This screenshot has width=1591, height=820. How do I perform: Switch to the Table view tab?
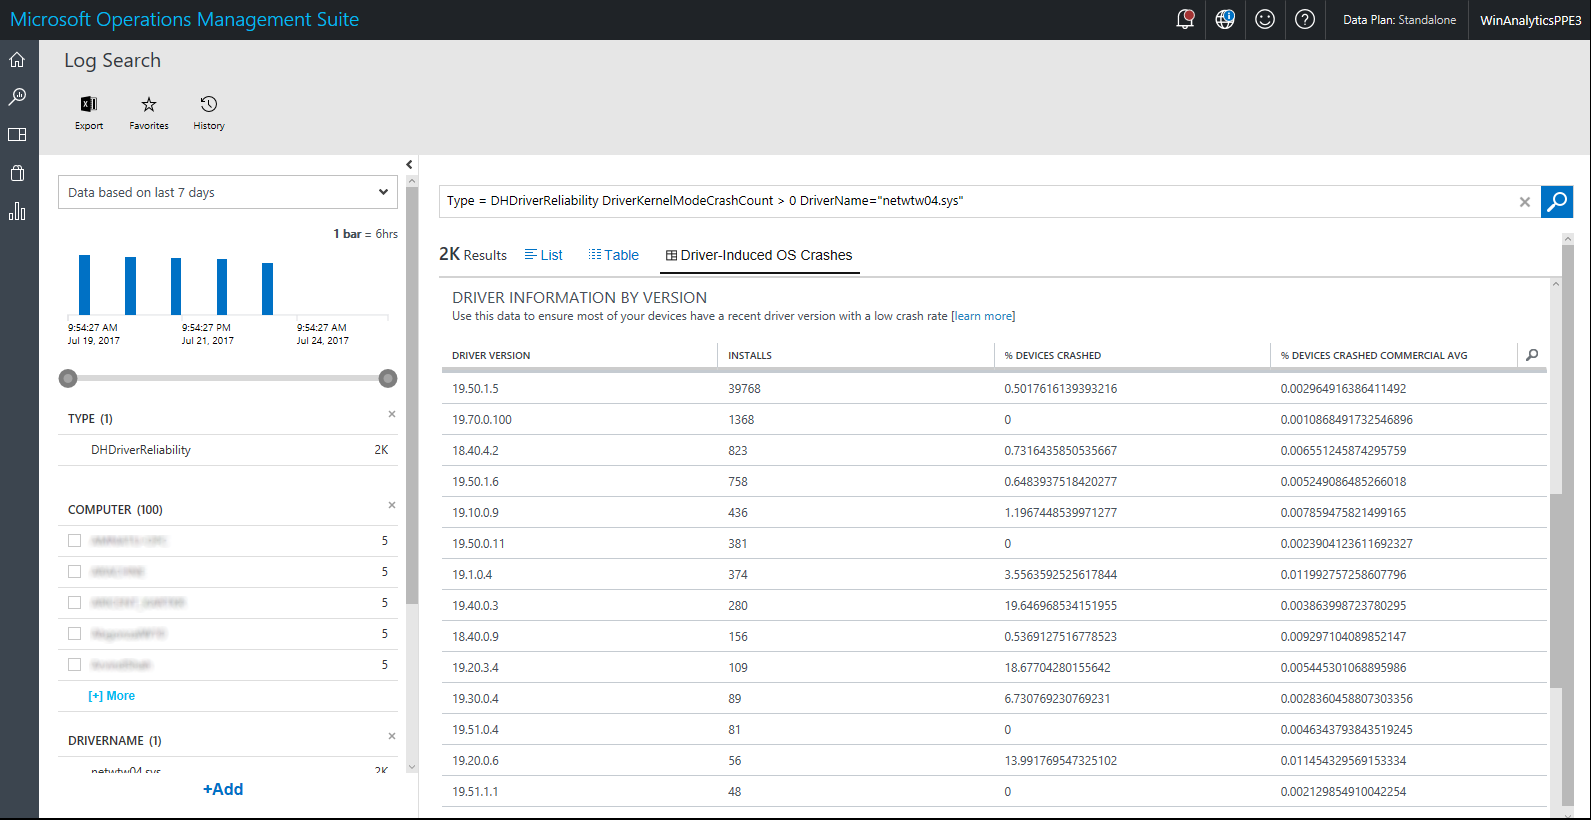pyautogui.click(x=614, y=255)
